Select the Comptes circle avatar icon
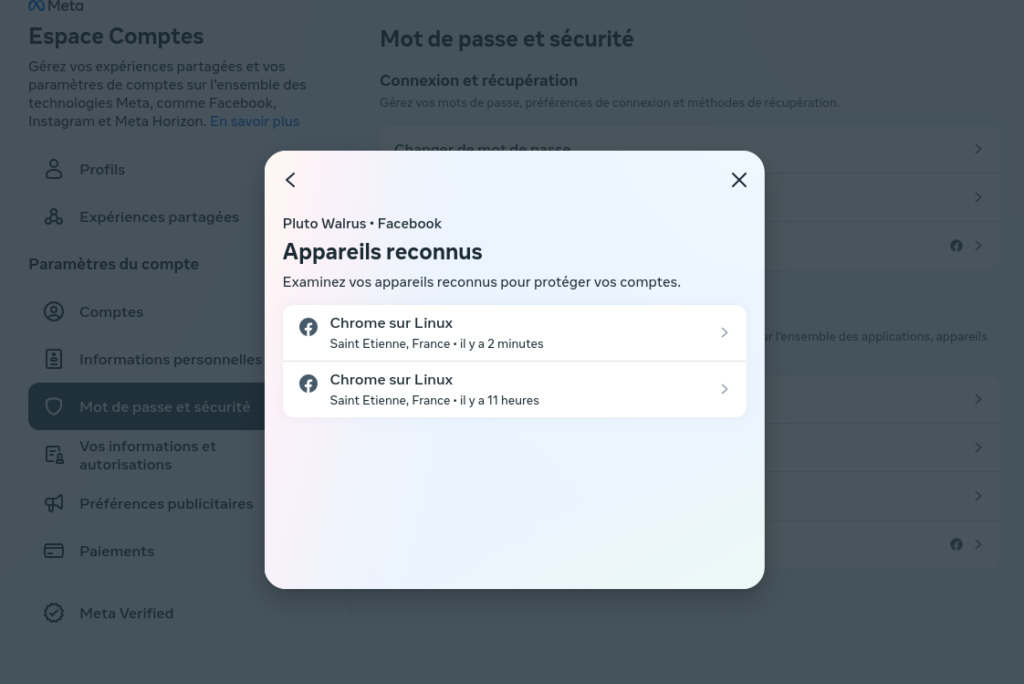This screenshot has height=684, width=1024. click(x=54, y=312)
